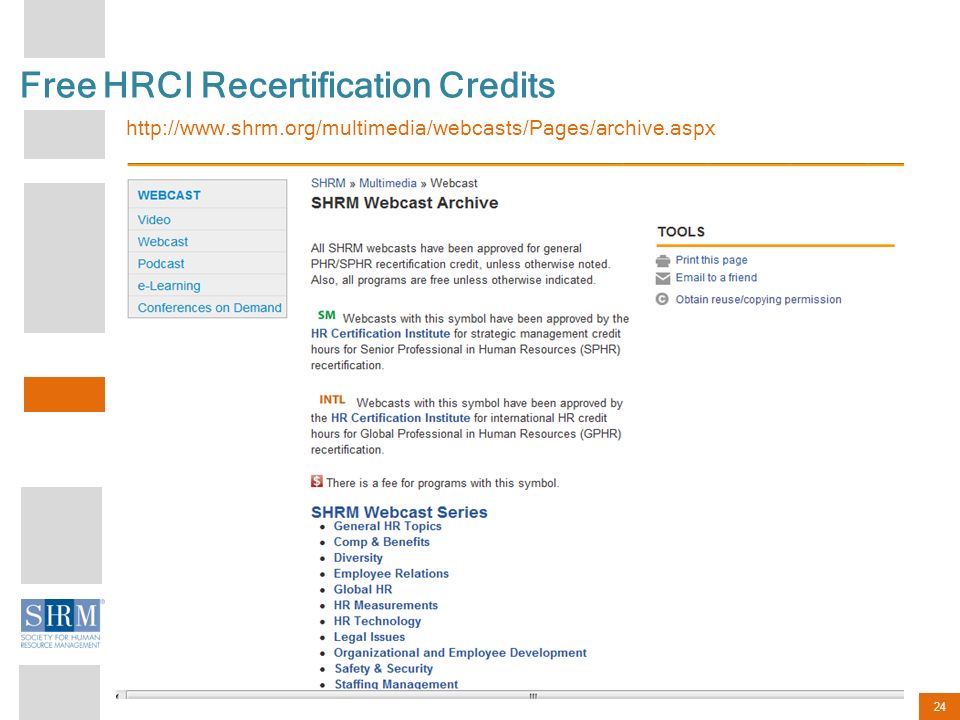This screenshot has width=960, height=720.
Task: Click the horizontal scrollbar at page bottom
Action: click(514, 696)
